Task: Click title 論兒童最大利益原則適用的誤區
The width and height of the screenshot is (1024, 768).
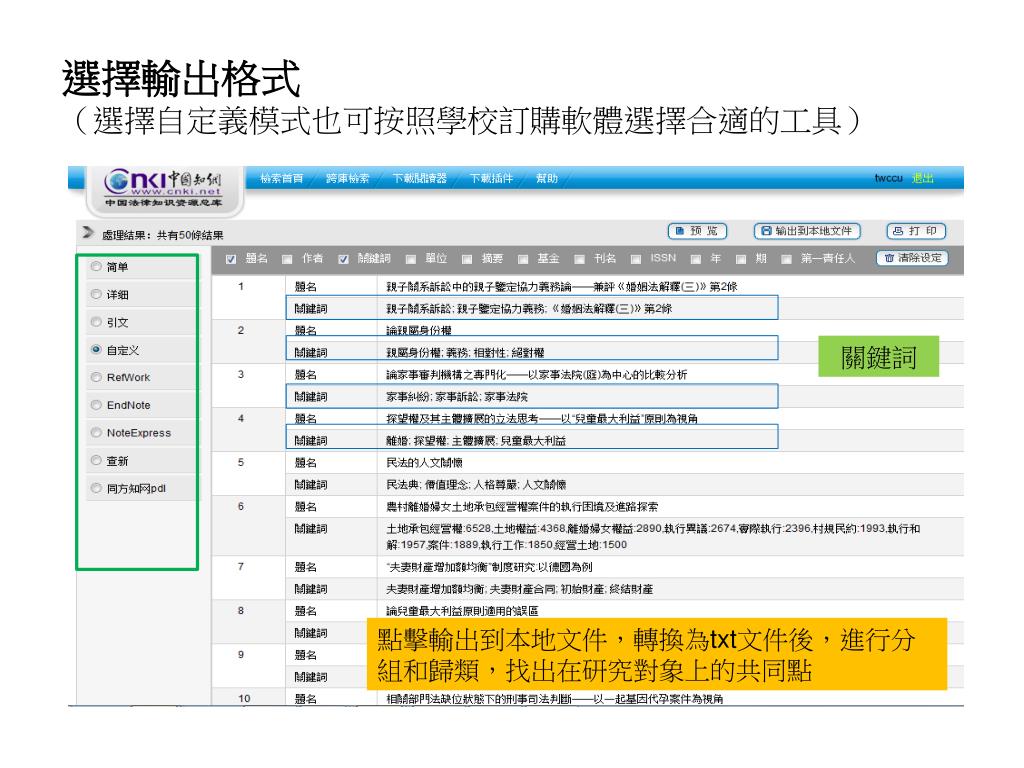Action: [462, 611]
